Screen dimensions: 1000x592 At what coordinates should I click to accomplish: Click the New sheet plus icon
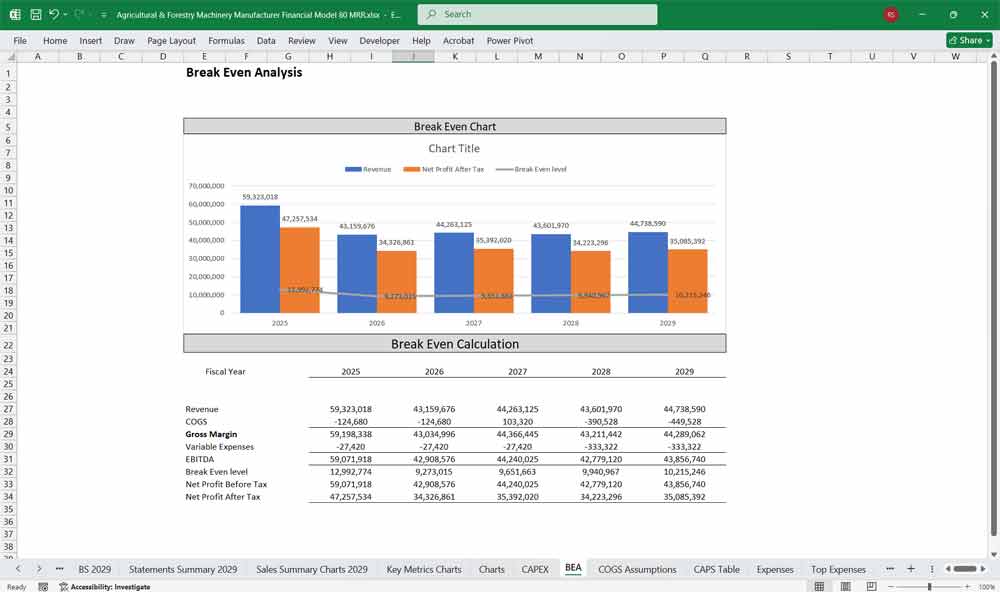(910, 569)
